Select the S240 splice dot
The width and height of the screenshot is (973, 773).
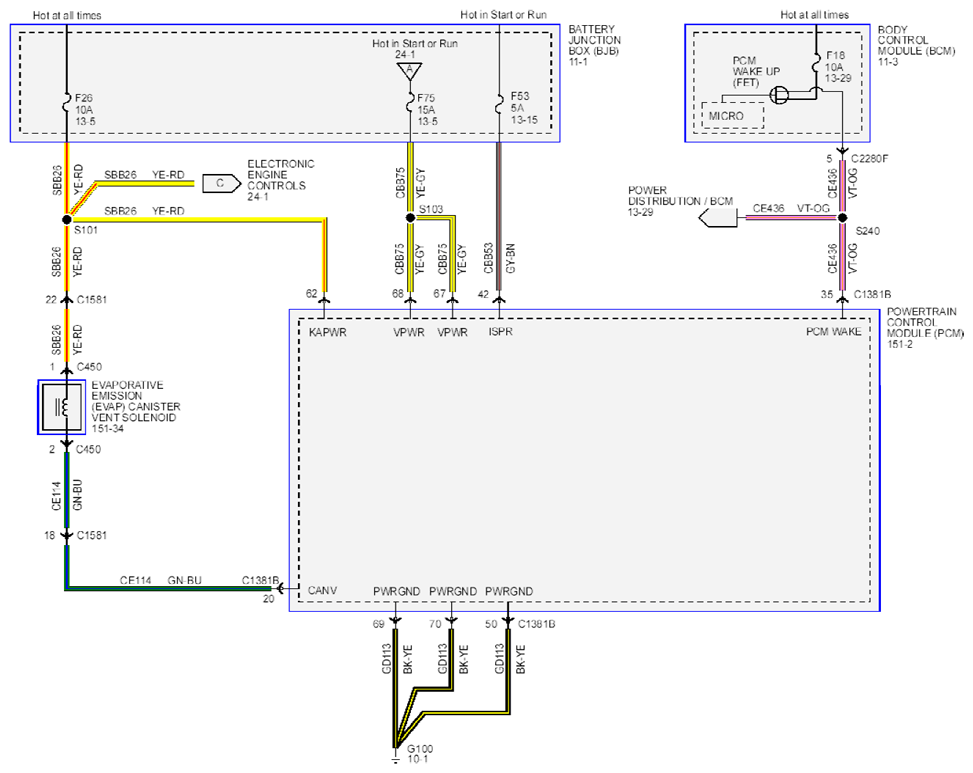842,218
